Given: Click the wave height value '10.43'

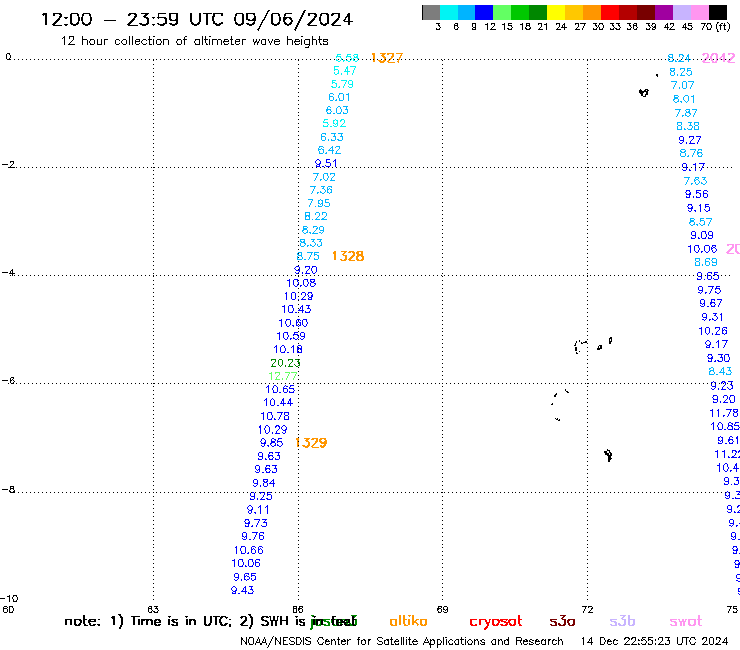Looking at the screenshot, I should pyautogui.click(x=296, y=309).
